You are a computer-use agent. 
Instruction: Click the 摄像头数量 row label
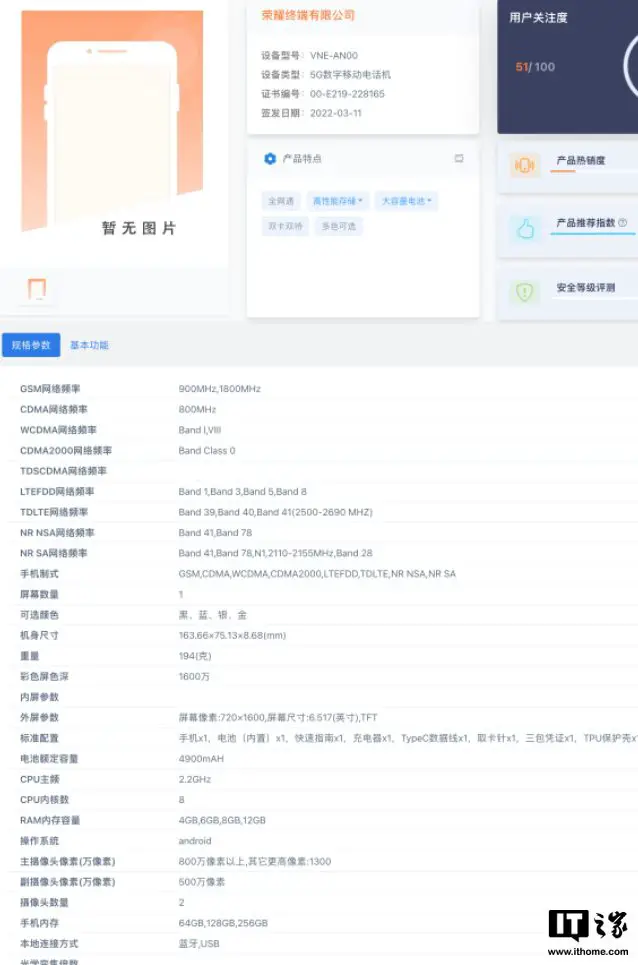point(44,903)
